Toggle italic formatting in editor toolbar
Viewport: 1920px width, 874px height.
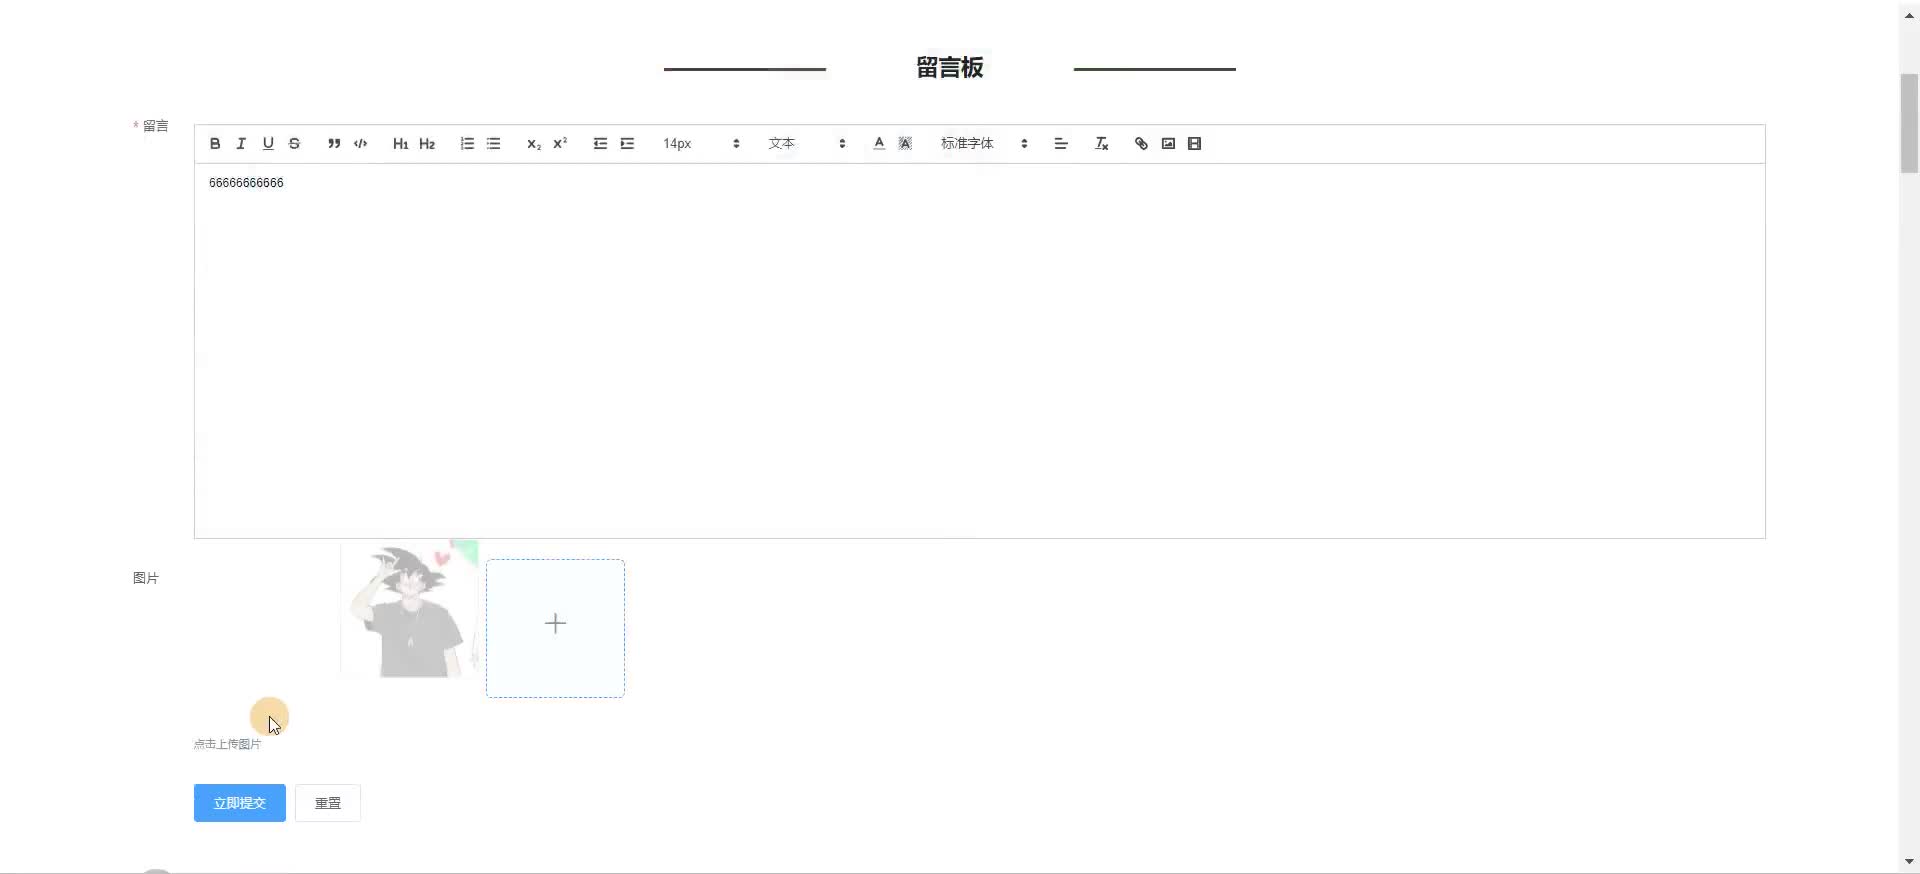click(241, 144)
